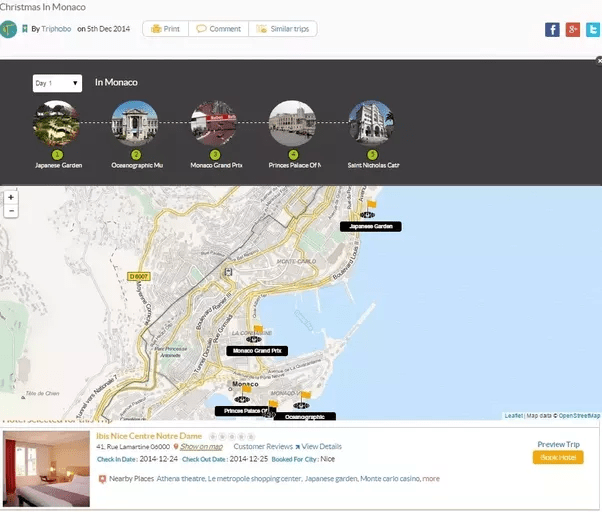The image size is (602, 512).
Task: Click the check in date 2014-12-24
Action: click(159, 459)
